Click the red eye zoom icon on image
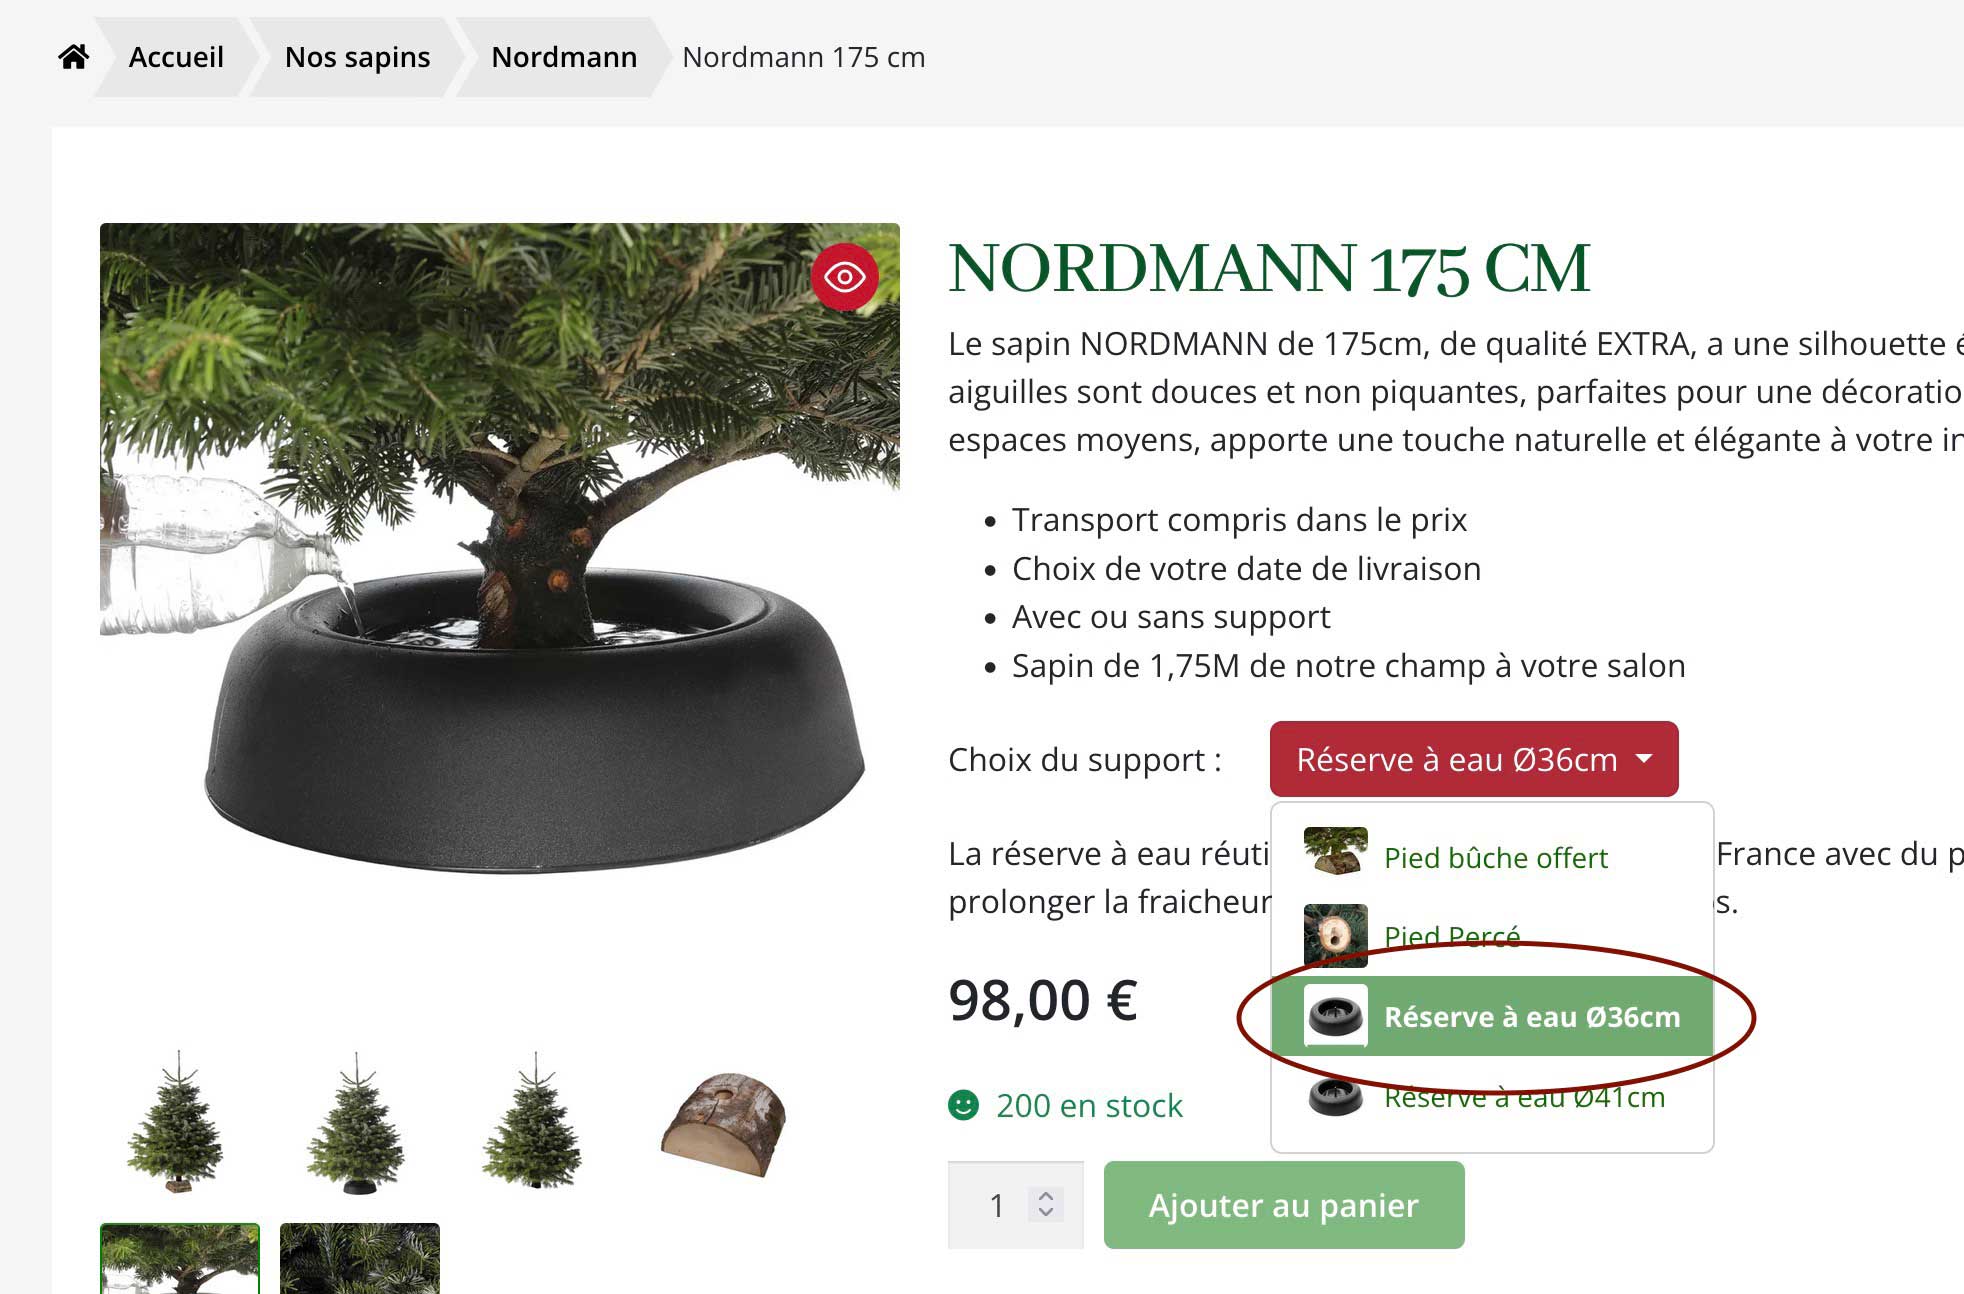The image size is (1964, 1294). pos(845,276)
